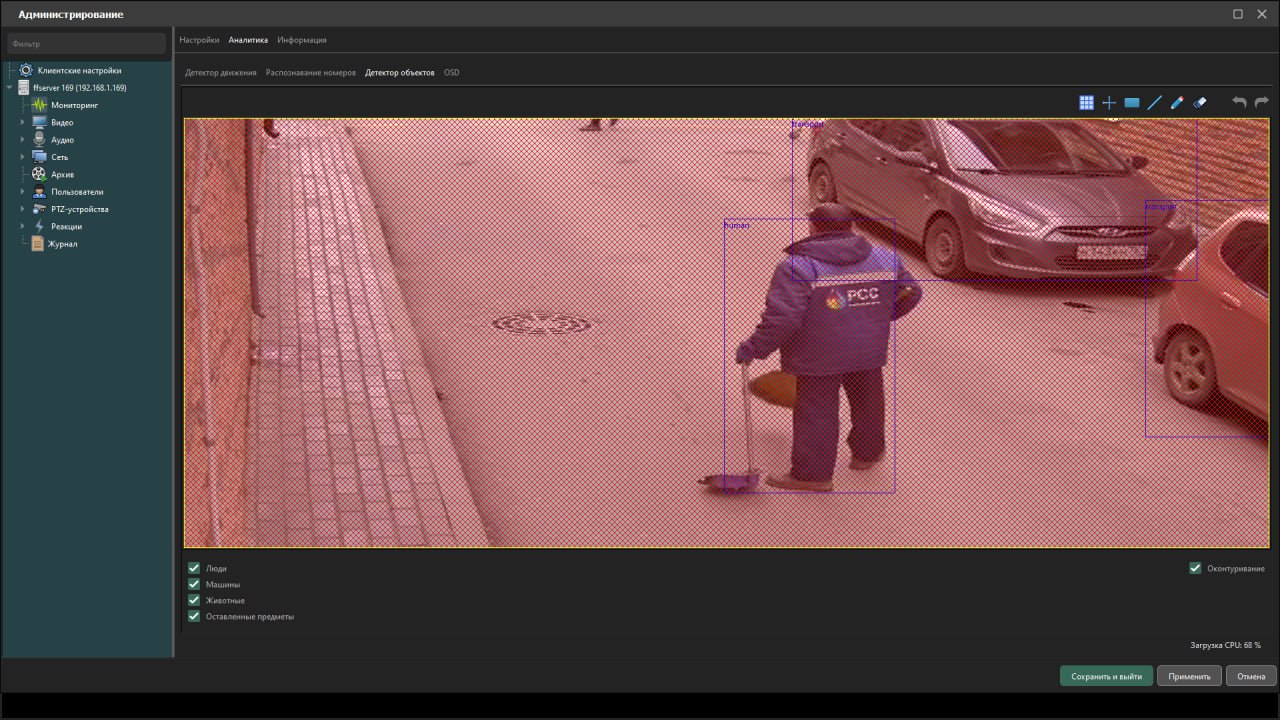Click the redo arrow icon
This screenshot has width=1280, height=720.
coord(1261,103)
